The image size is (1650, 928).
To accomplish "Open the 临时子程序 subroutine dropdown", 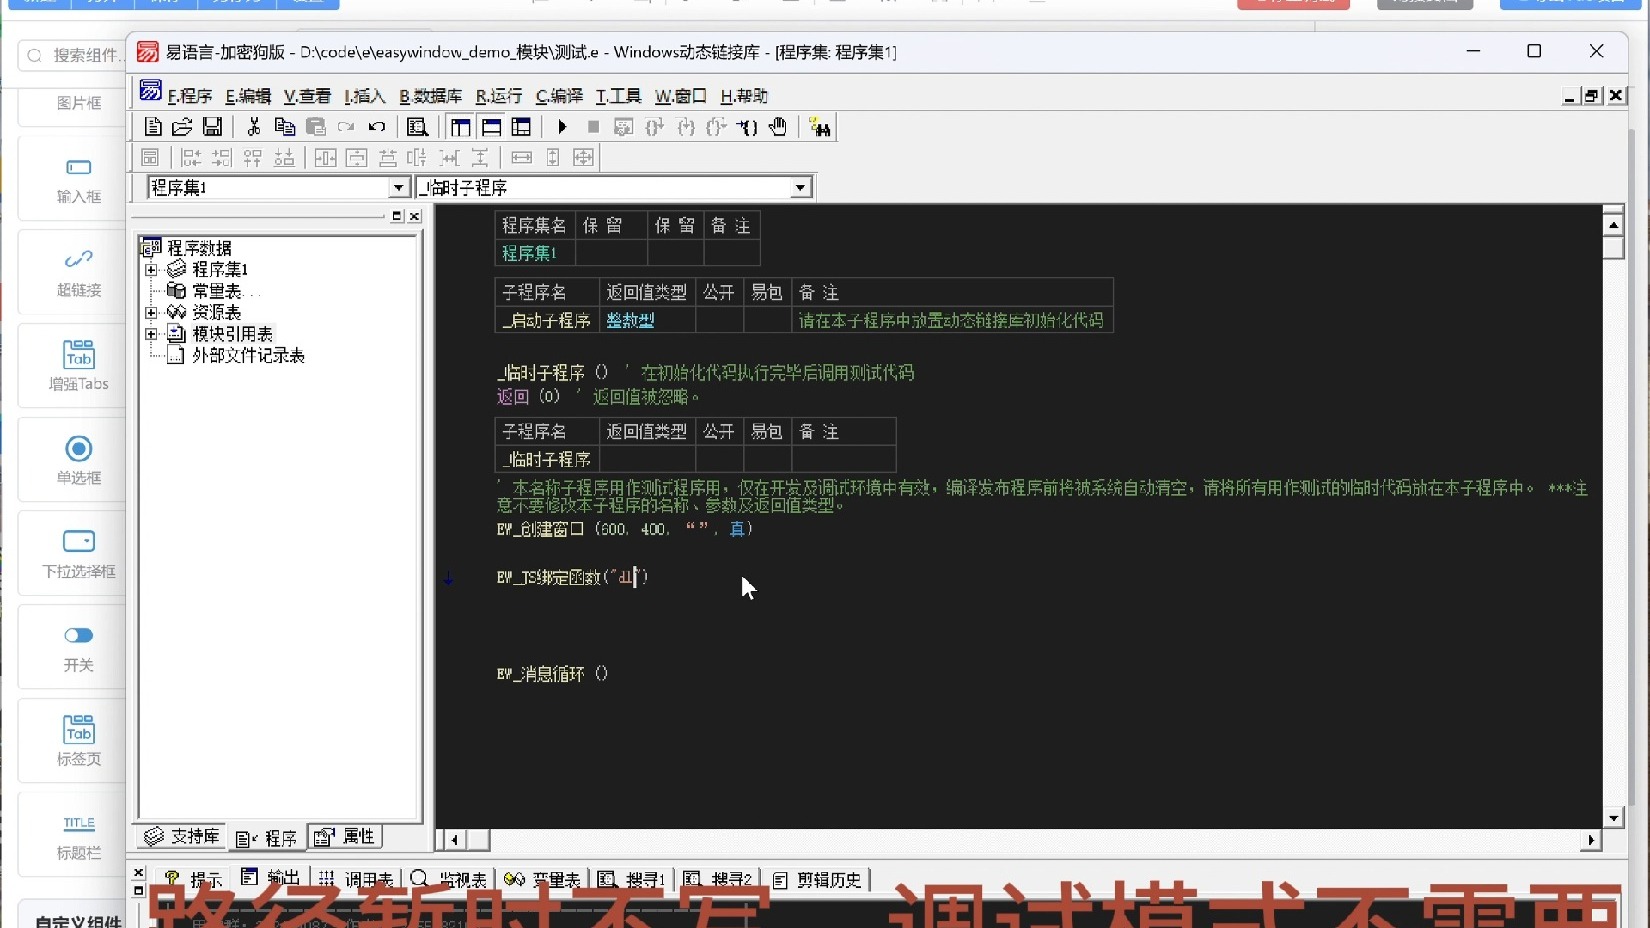I will [x=799, y=187].
